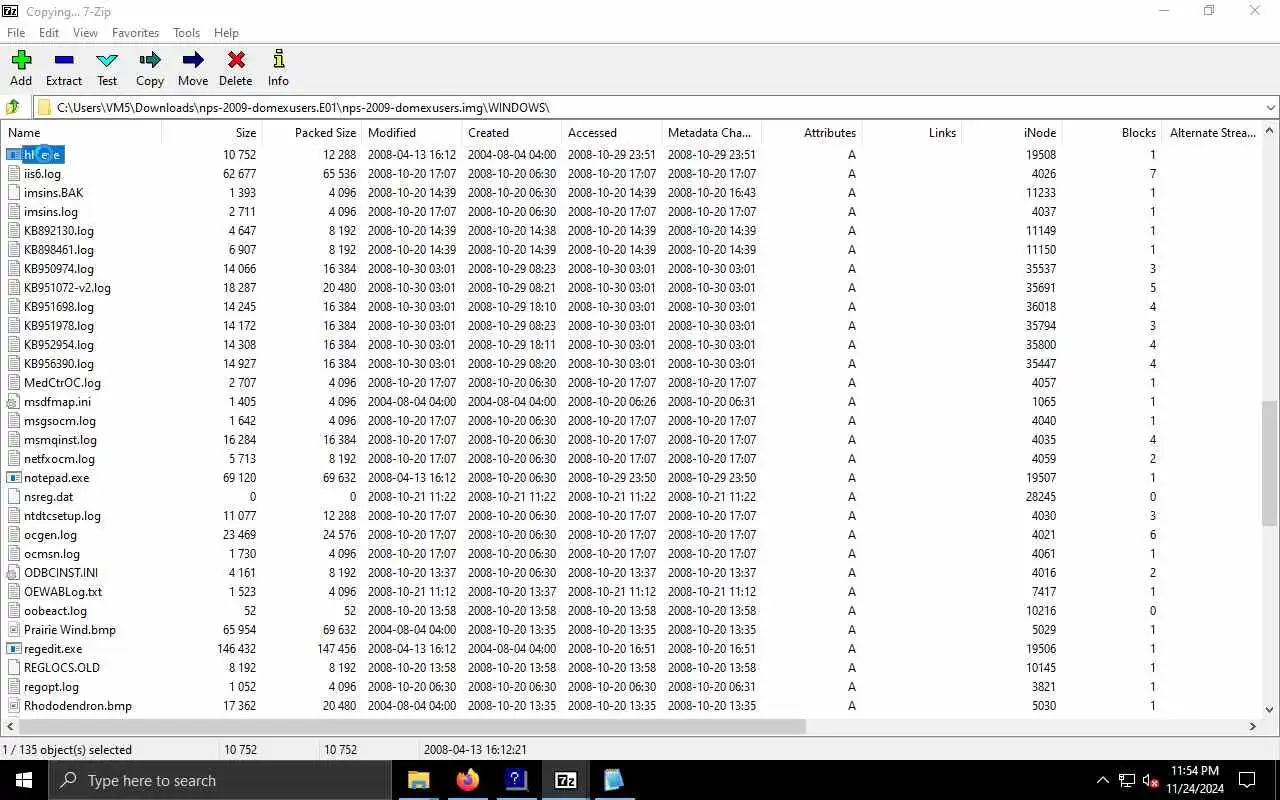Open the Help menu
This screenshot has width=1280, height=800.
click(226, 33)
